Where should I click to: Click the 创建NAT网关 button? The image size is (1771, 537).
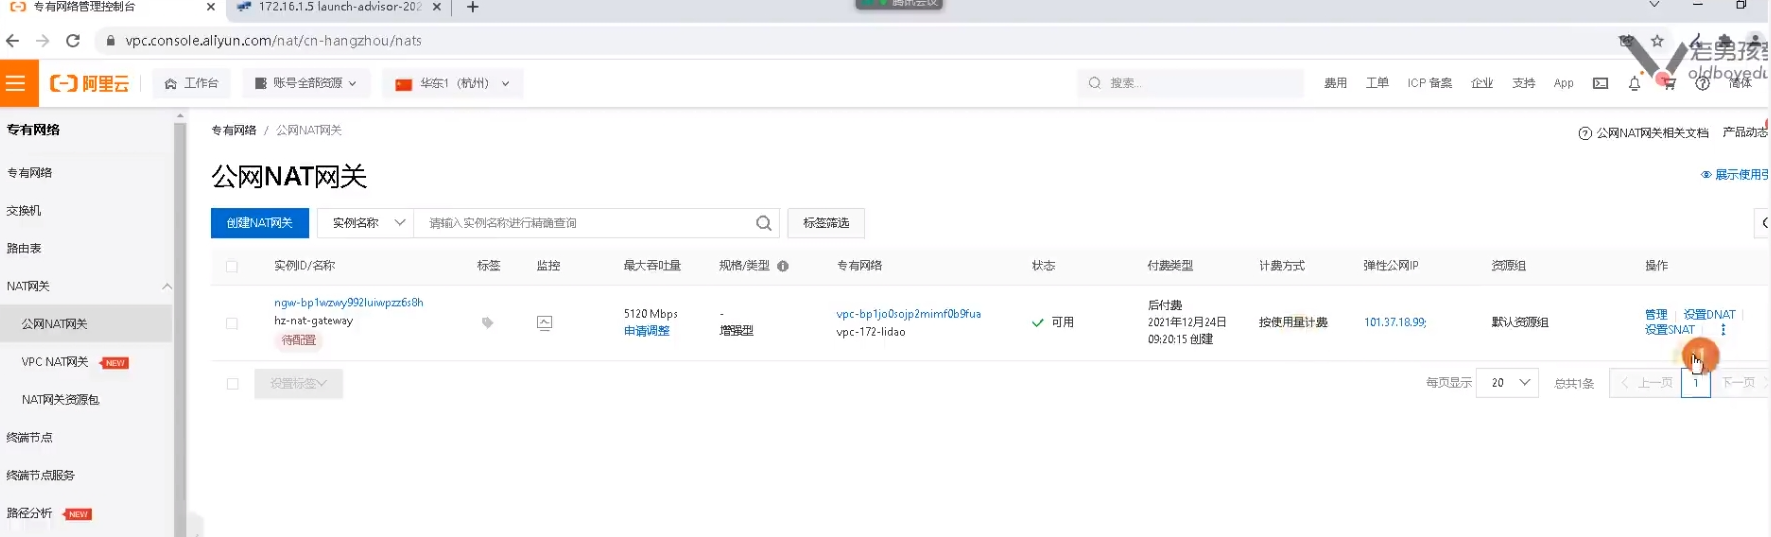click(x=259, y=223)
